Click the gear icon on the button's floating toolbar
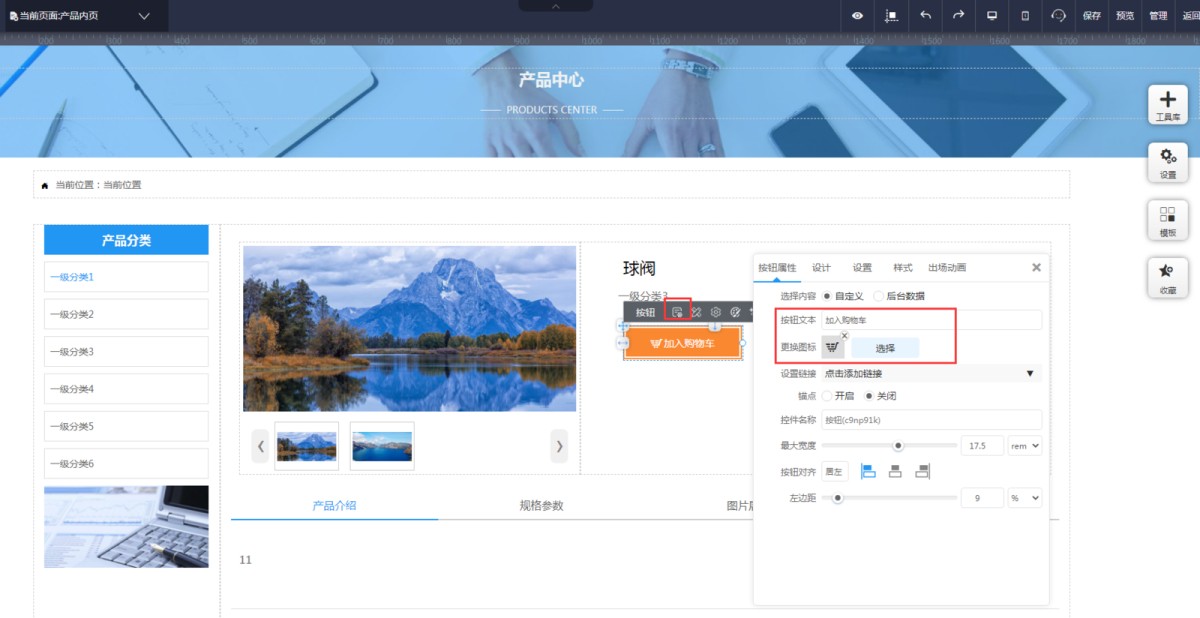Screen dimensions: 1200x618 716,312
